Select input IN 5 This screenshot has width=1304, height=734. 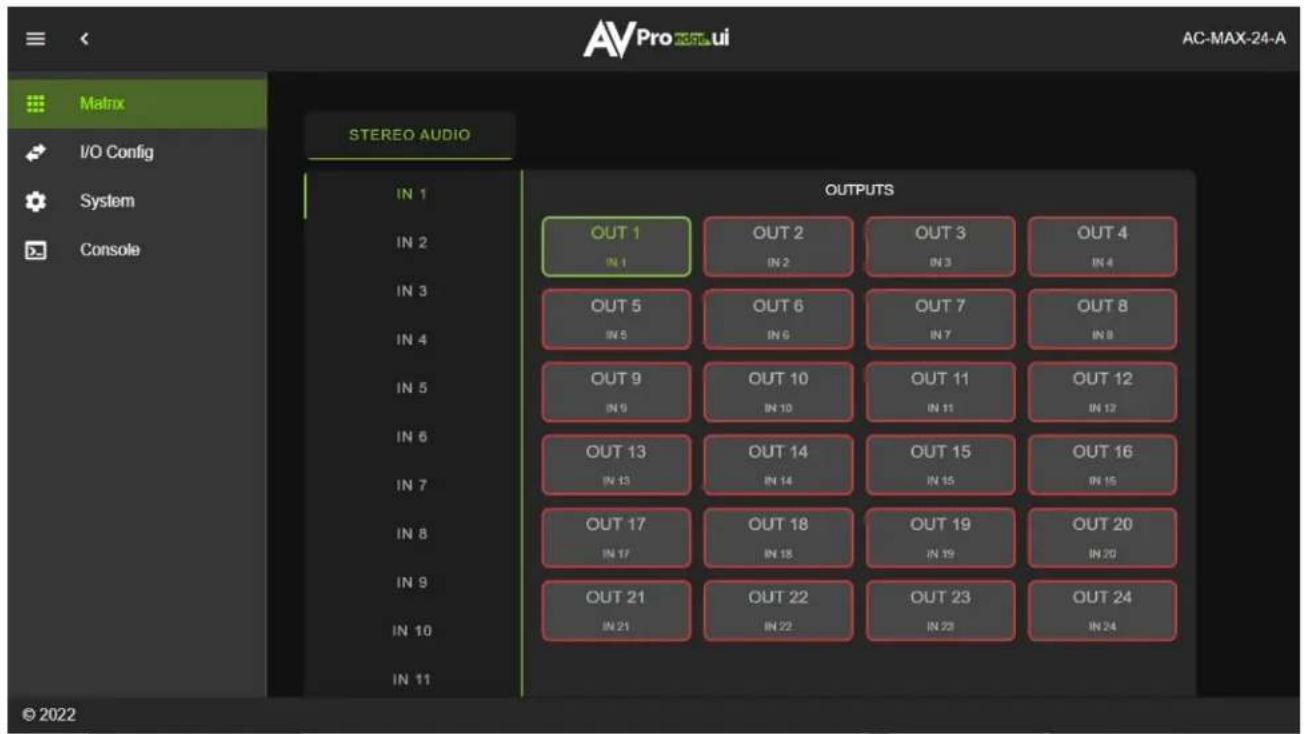tap(412, 388)
